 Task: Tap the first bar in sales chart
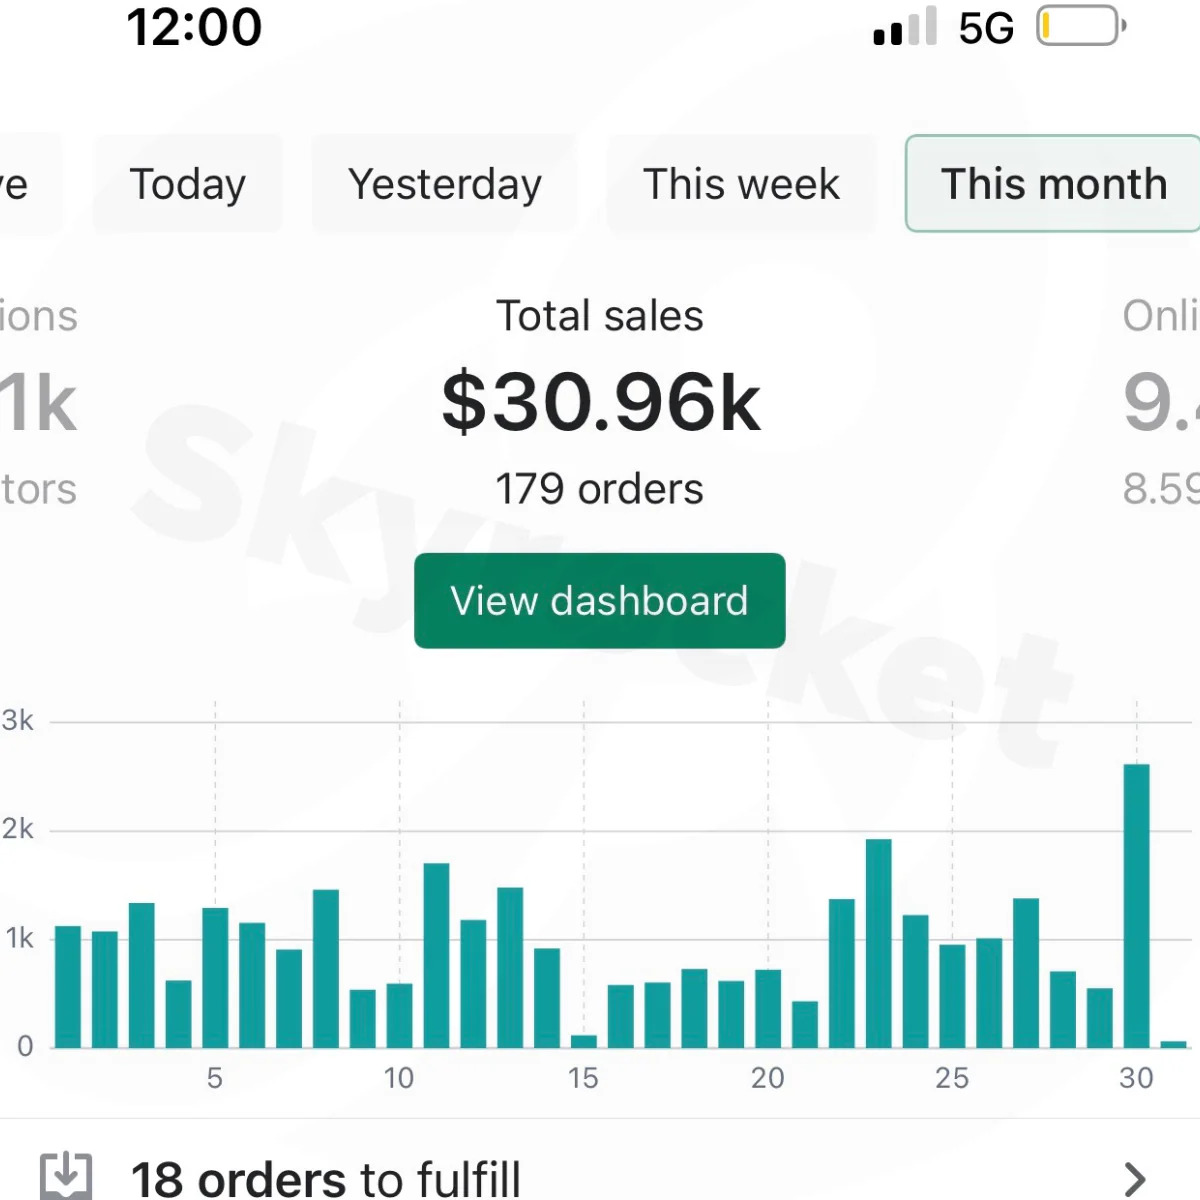tap(68, 987)
